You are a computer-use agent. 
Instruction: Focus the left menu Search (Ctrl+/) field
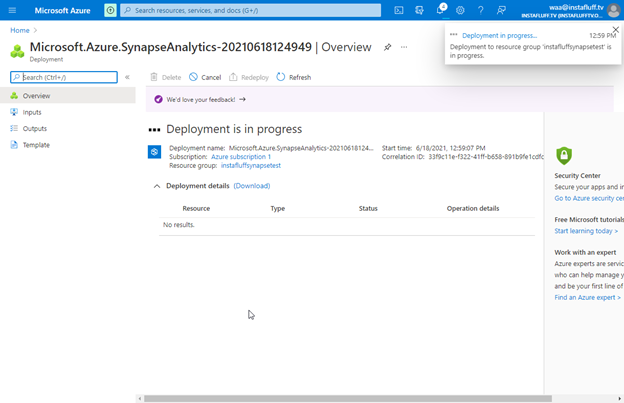pyautogui.click(x=64, y=77)
